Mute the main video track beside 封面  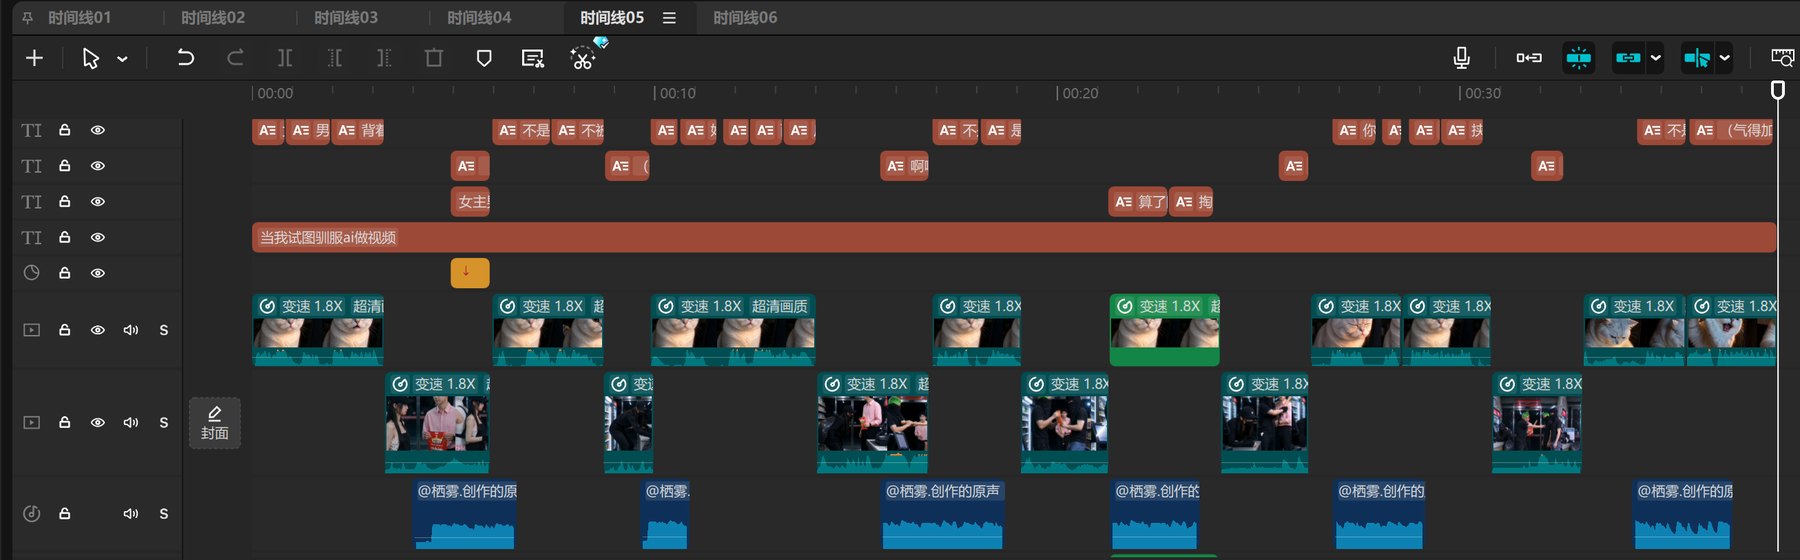pos(131,422)
